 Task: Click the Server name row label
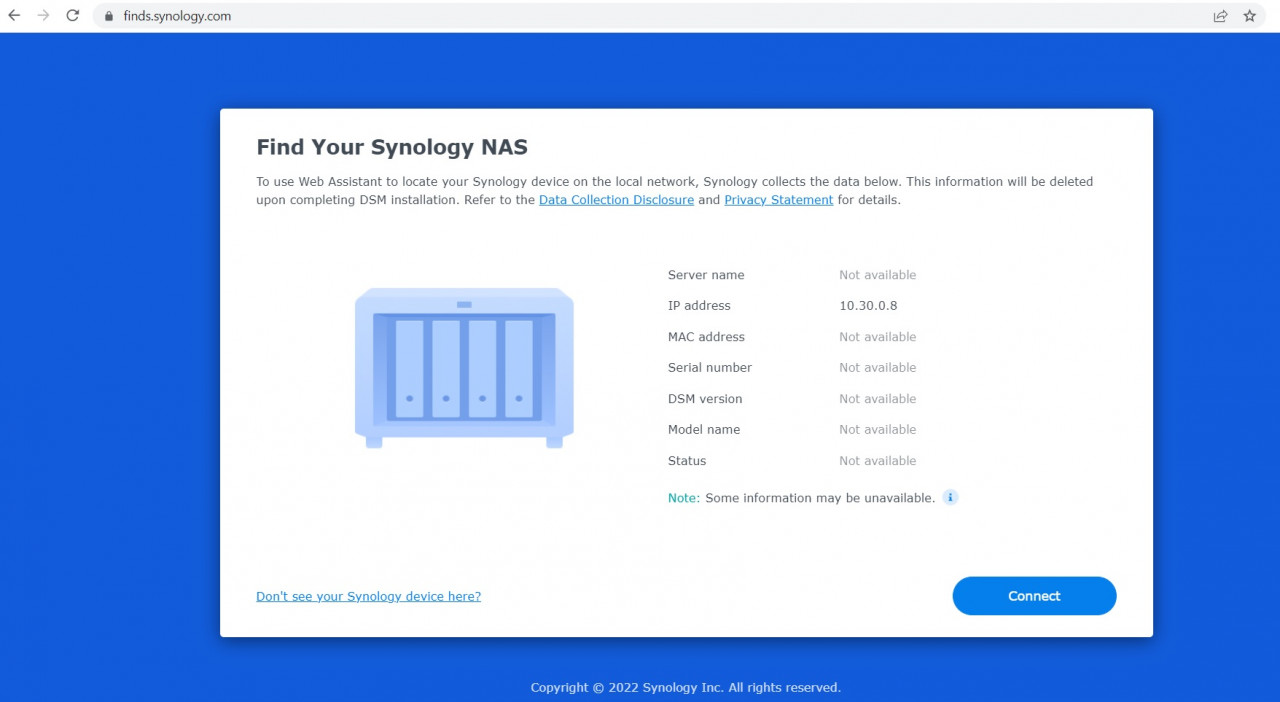(x=706, y=274)
